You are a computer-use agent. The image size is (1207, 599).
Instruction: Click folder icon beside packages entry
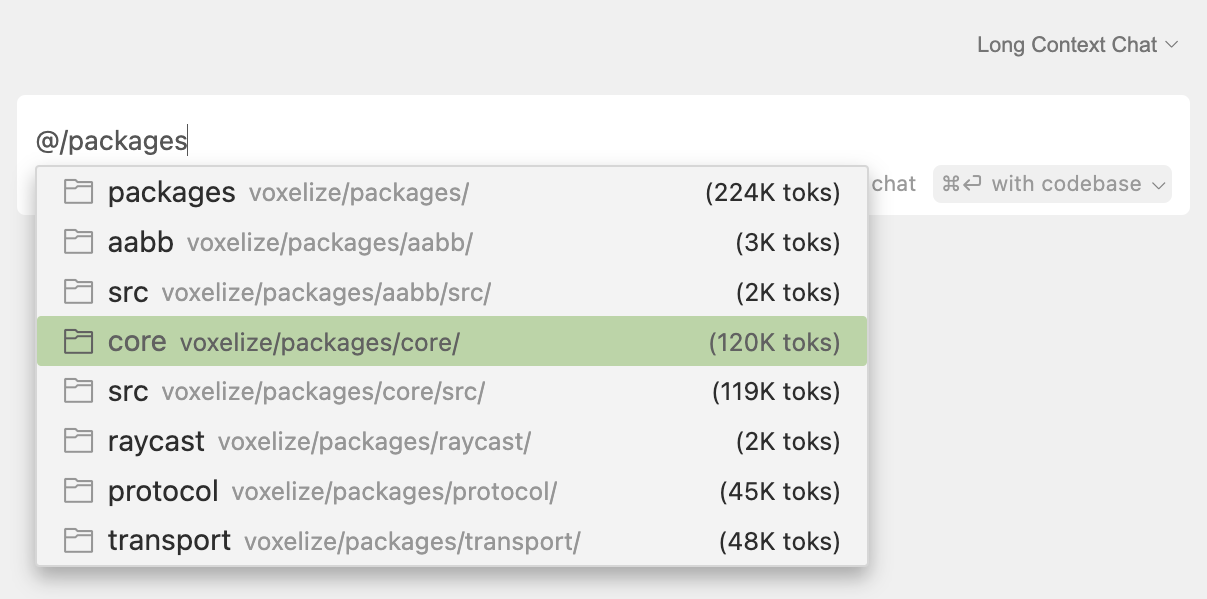point(78,192)
